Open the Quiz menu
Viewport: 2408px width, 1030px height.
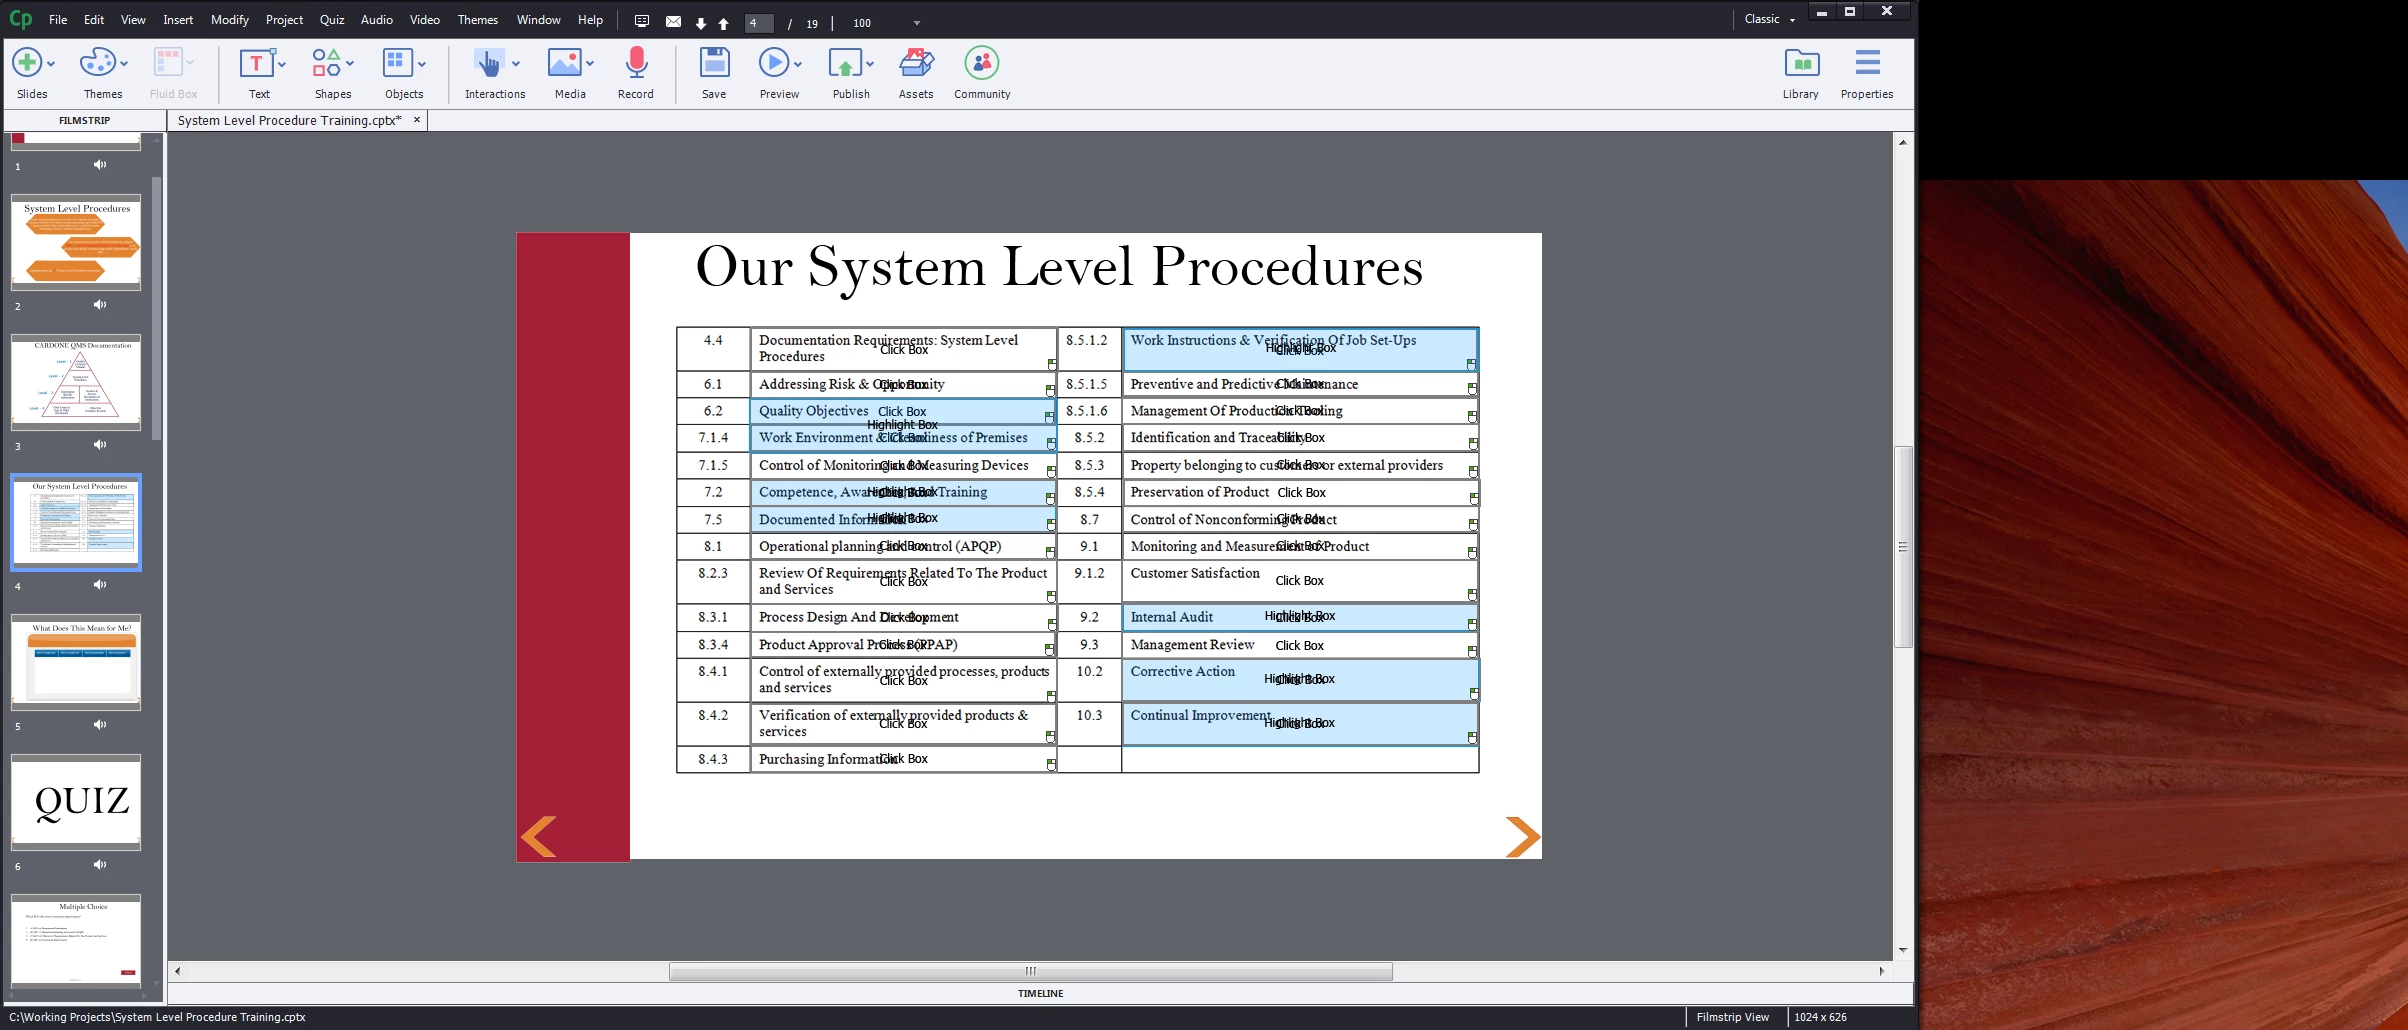point(332,20)
